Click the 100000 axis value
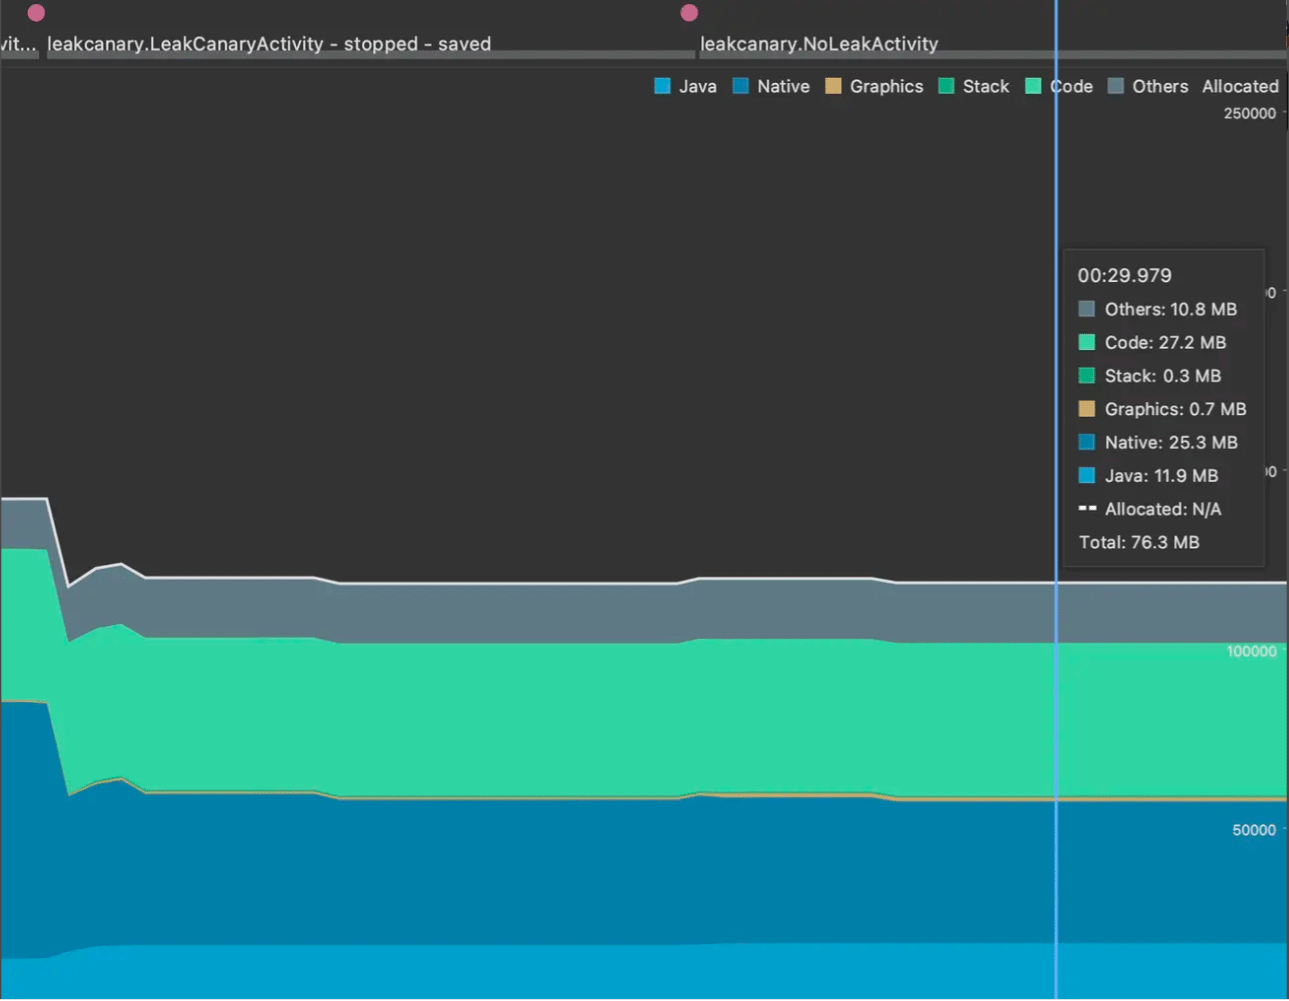This screenshot has height=1001, width=1289. (1251, 651)
